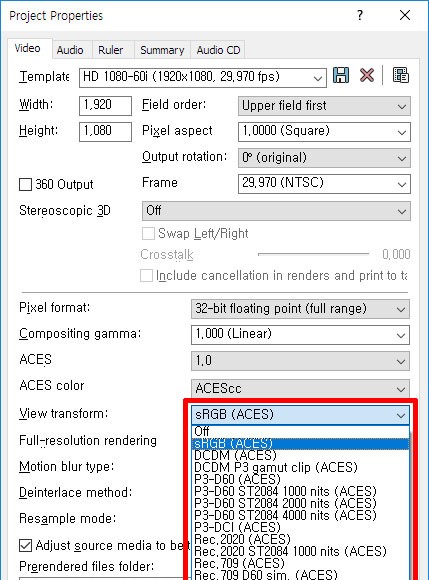The width and height of the screenshot is (429, 580).
Task: Uncheck Adjust source media checkbox
Action: pyautogui.click(x=25, y=545)
